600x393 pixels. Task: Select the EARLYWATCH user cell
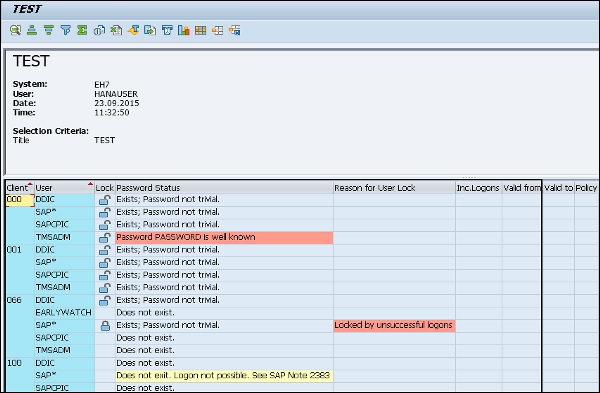click(64, 313)
